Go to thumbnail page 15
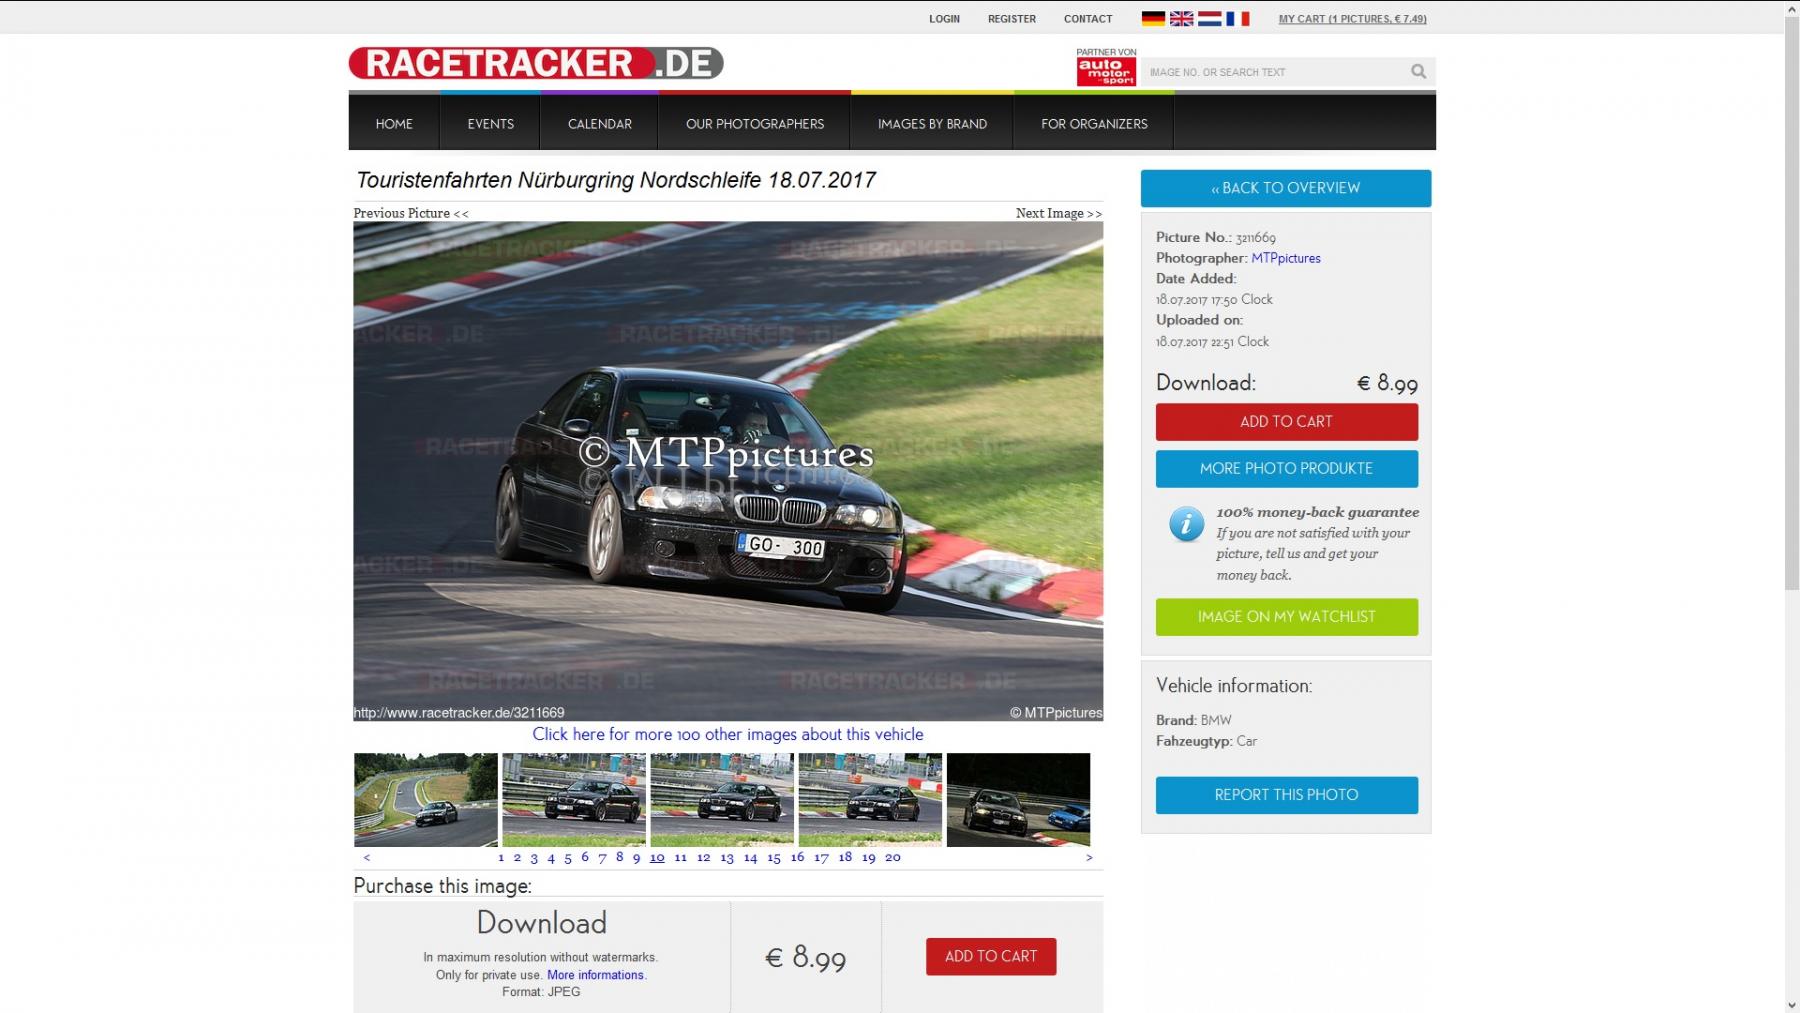 coord(773,858)
